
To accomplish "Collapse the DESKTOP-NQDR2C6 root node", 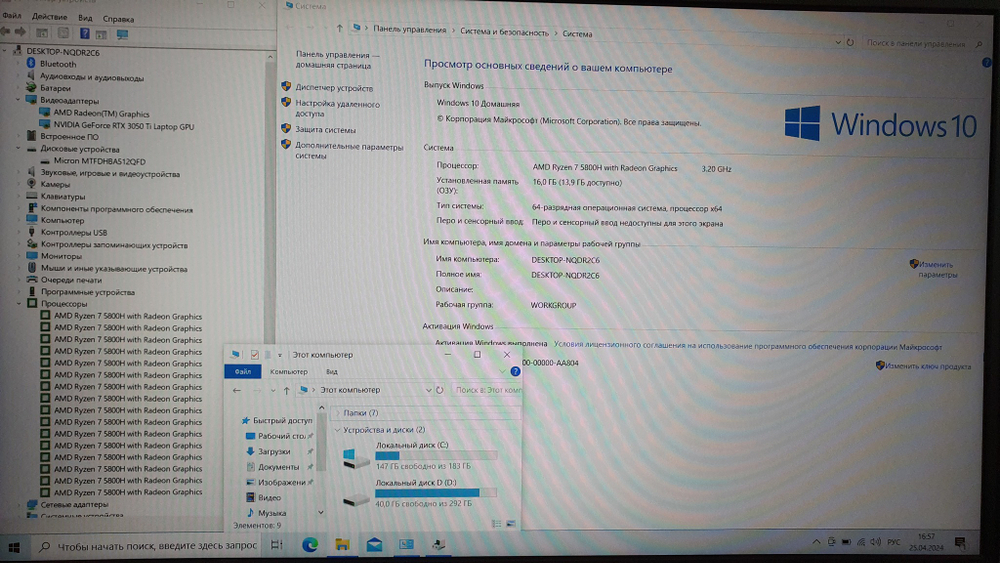I will coord(5,52).
